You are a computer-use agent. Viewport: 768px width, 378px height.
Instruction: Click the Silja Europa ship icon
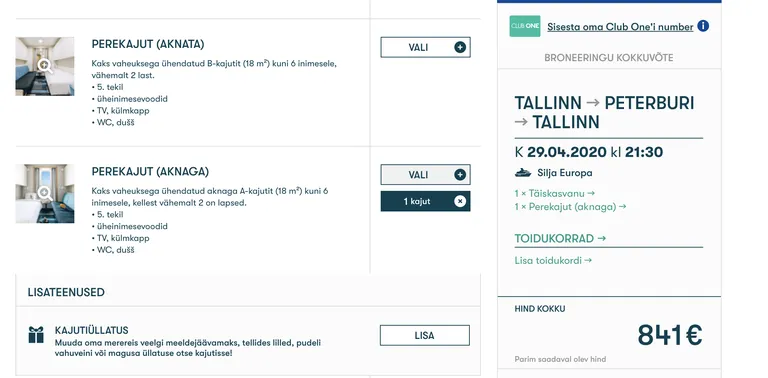[523, 173]
